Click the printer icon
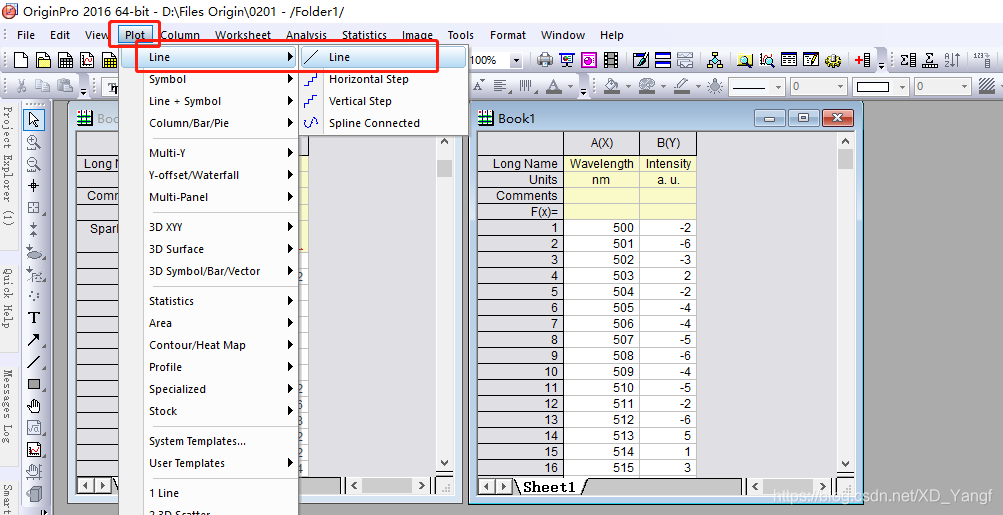This screenshot has height=515, width=1003. coord(545,60)
